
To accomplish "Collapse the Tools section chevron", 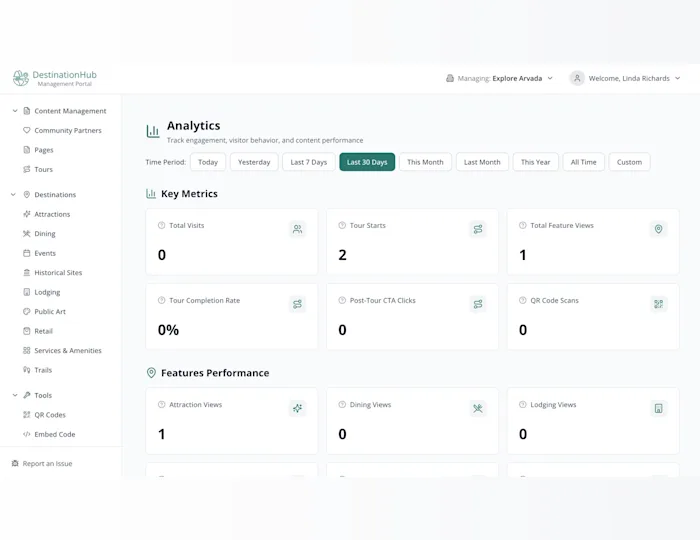I will pyautogui.click(x=15, y=395).
